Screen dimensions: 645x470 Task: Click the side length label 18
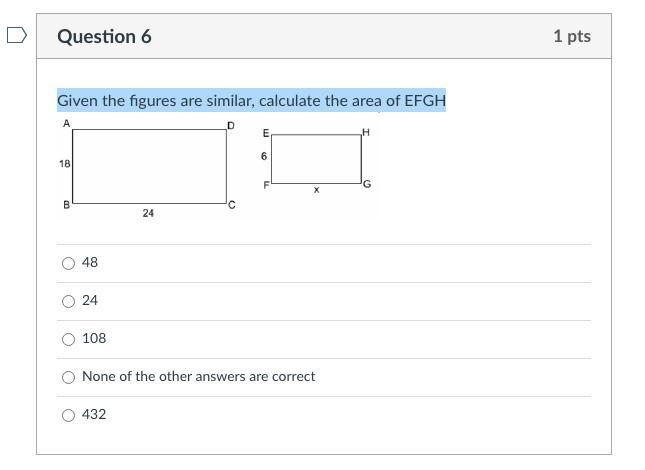pos(64,163)
